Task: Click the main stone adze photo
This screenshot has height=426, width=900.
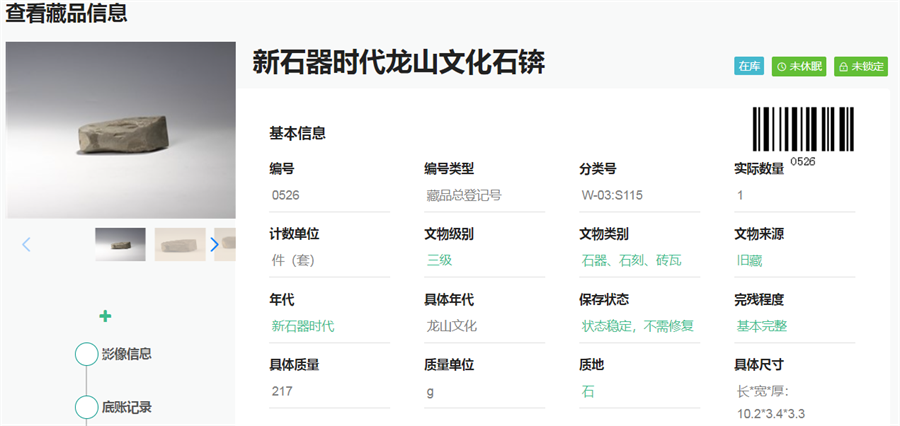Action: coord(121,130)
